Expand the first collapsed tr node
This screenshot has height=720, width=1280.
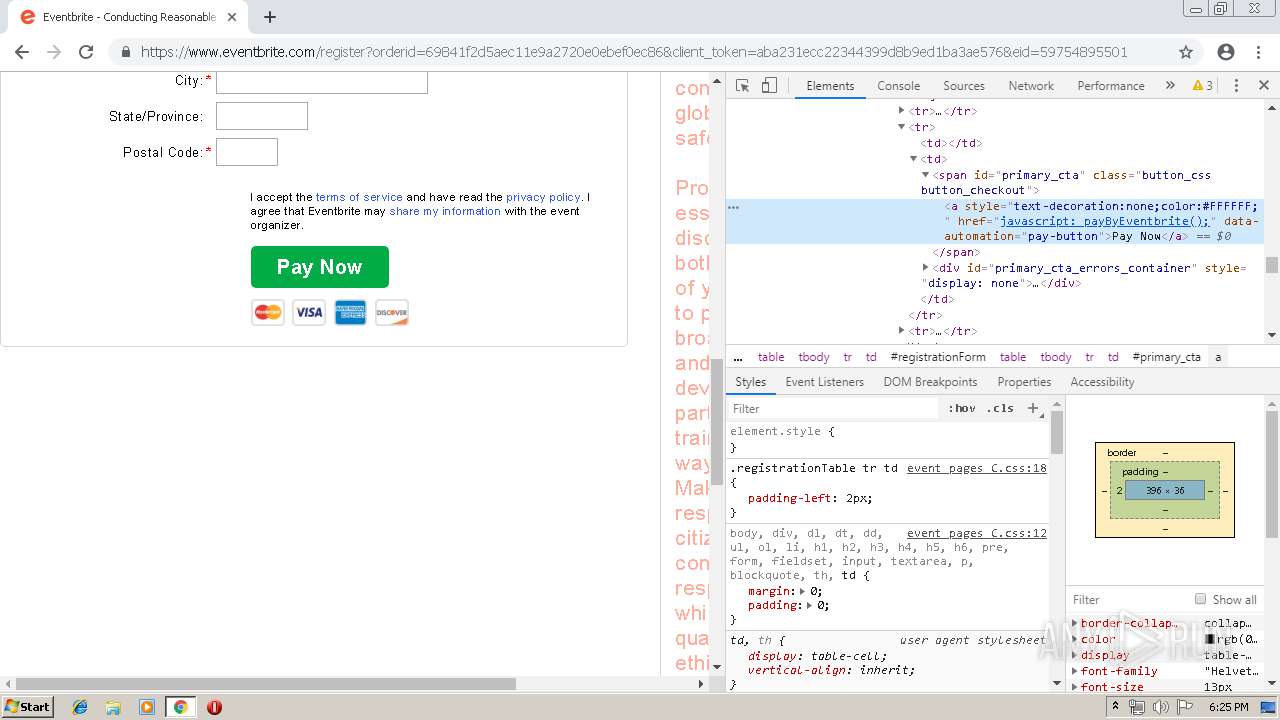(x=901, y=111)
